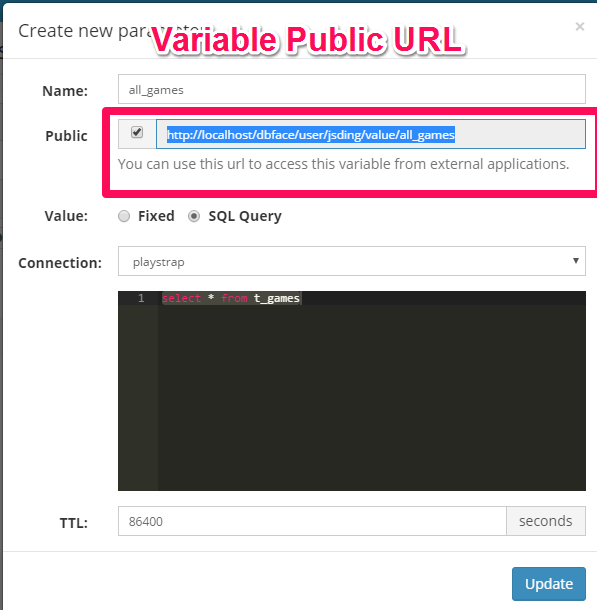
Task: Close the Create new parameter dialog
Action: [x=579, y=26]
